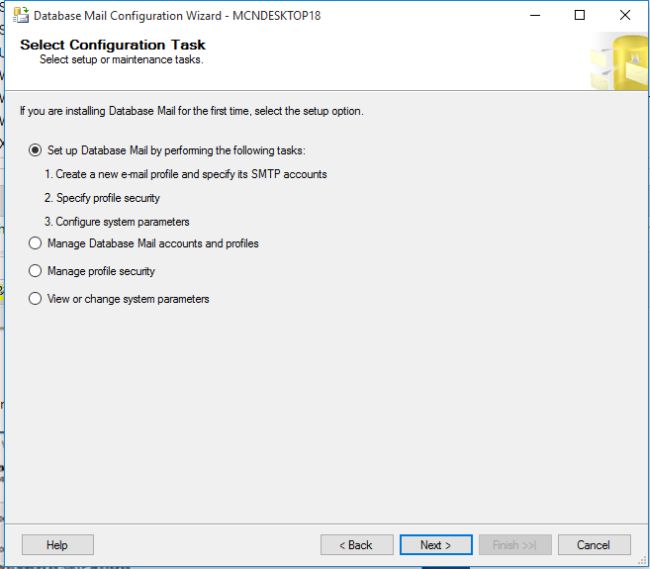Open Help for this wizard page
This screenshot has width=650, height=569.
click(57, 545)
